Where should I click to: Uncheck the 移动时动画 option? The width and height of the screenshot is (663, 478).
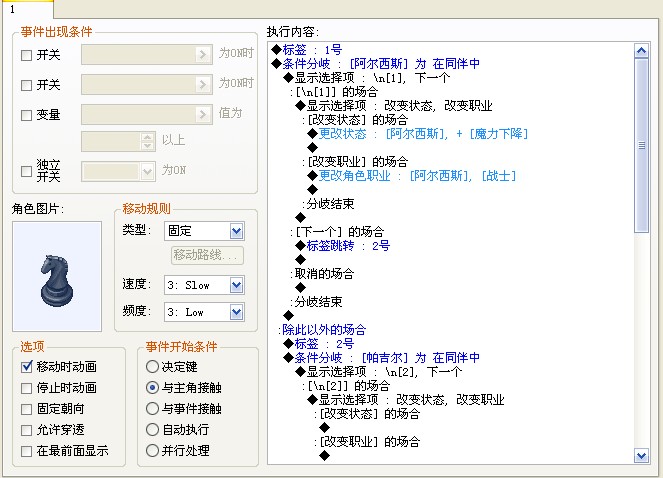coord(27,367)
